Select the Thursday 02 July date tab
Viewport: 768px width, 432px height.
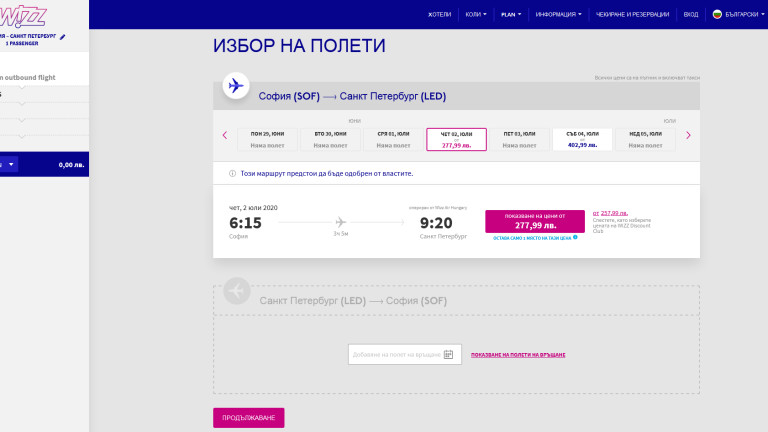(x=456, y=139)
